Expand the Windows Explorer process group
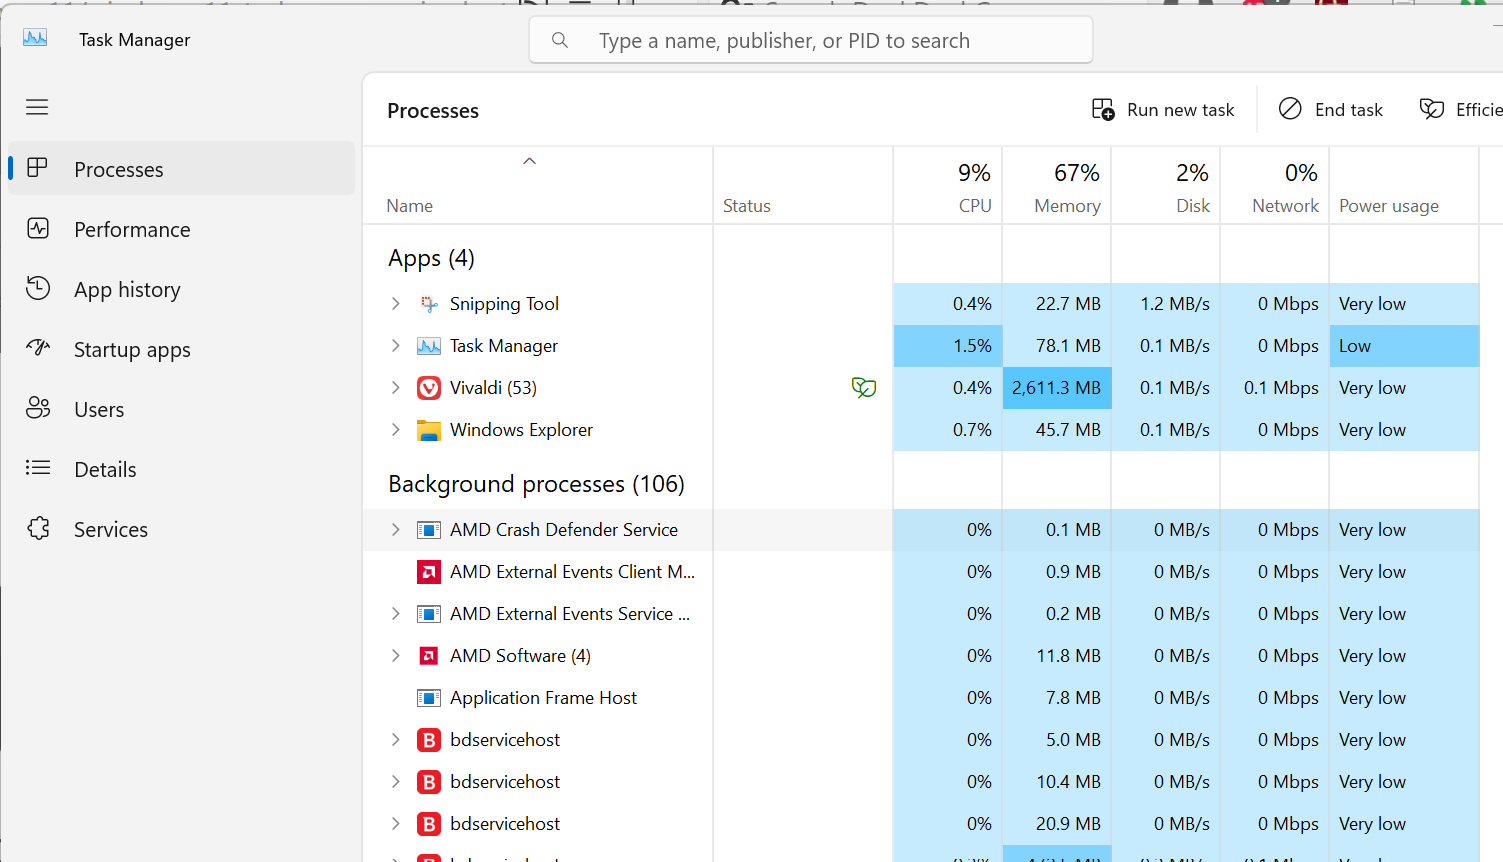The height and width of the screenshot is (862, 1503). [396, 430]
